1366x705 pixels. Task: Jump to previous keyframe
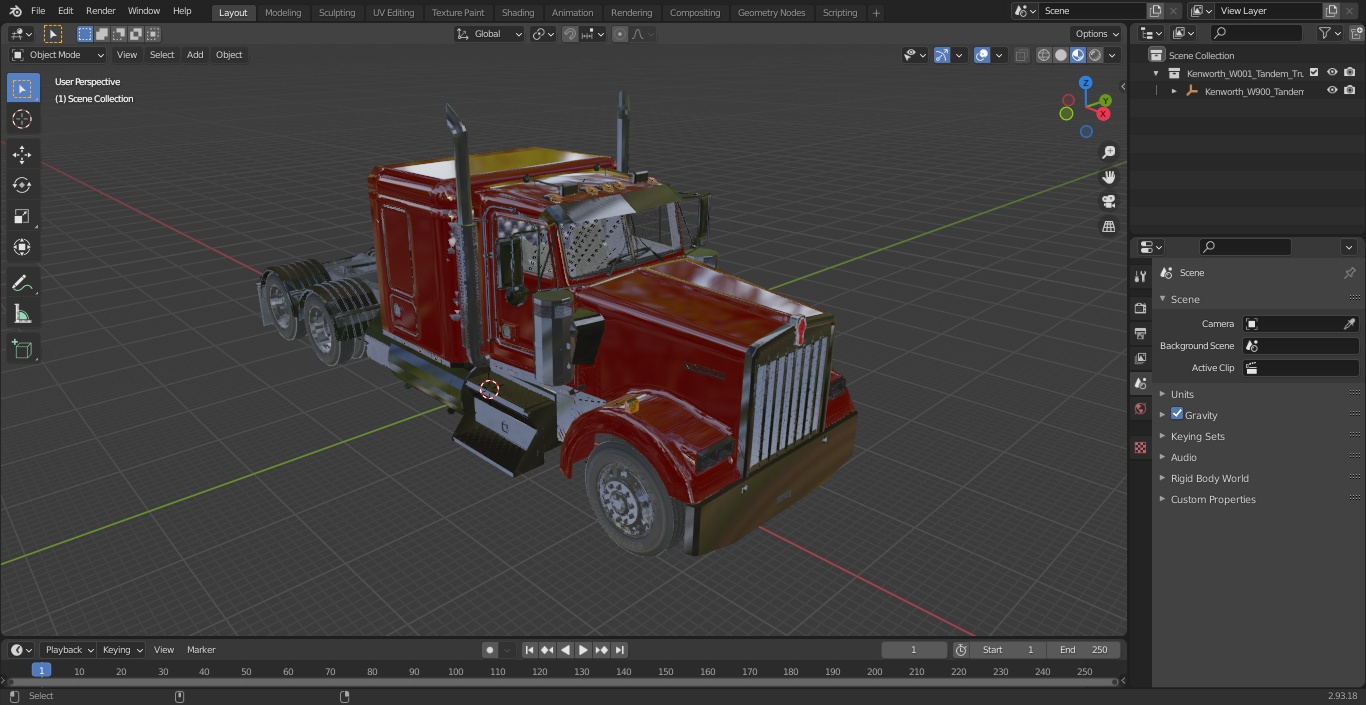point(547,650)
